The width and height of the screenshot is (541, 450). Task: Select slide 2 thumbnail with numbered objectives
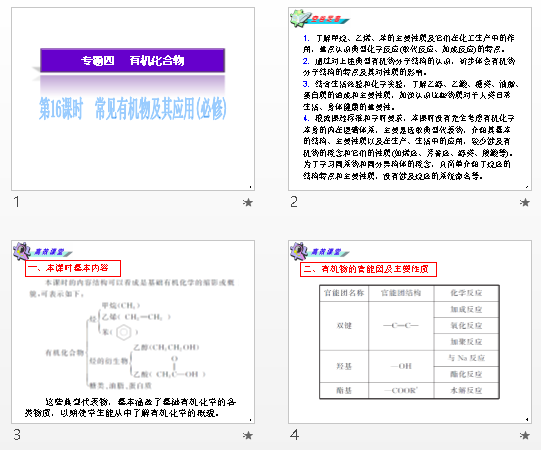410,99
